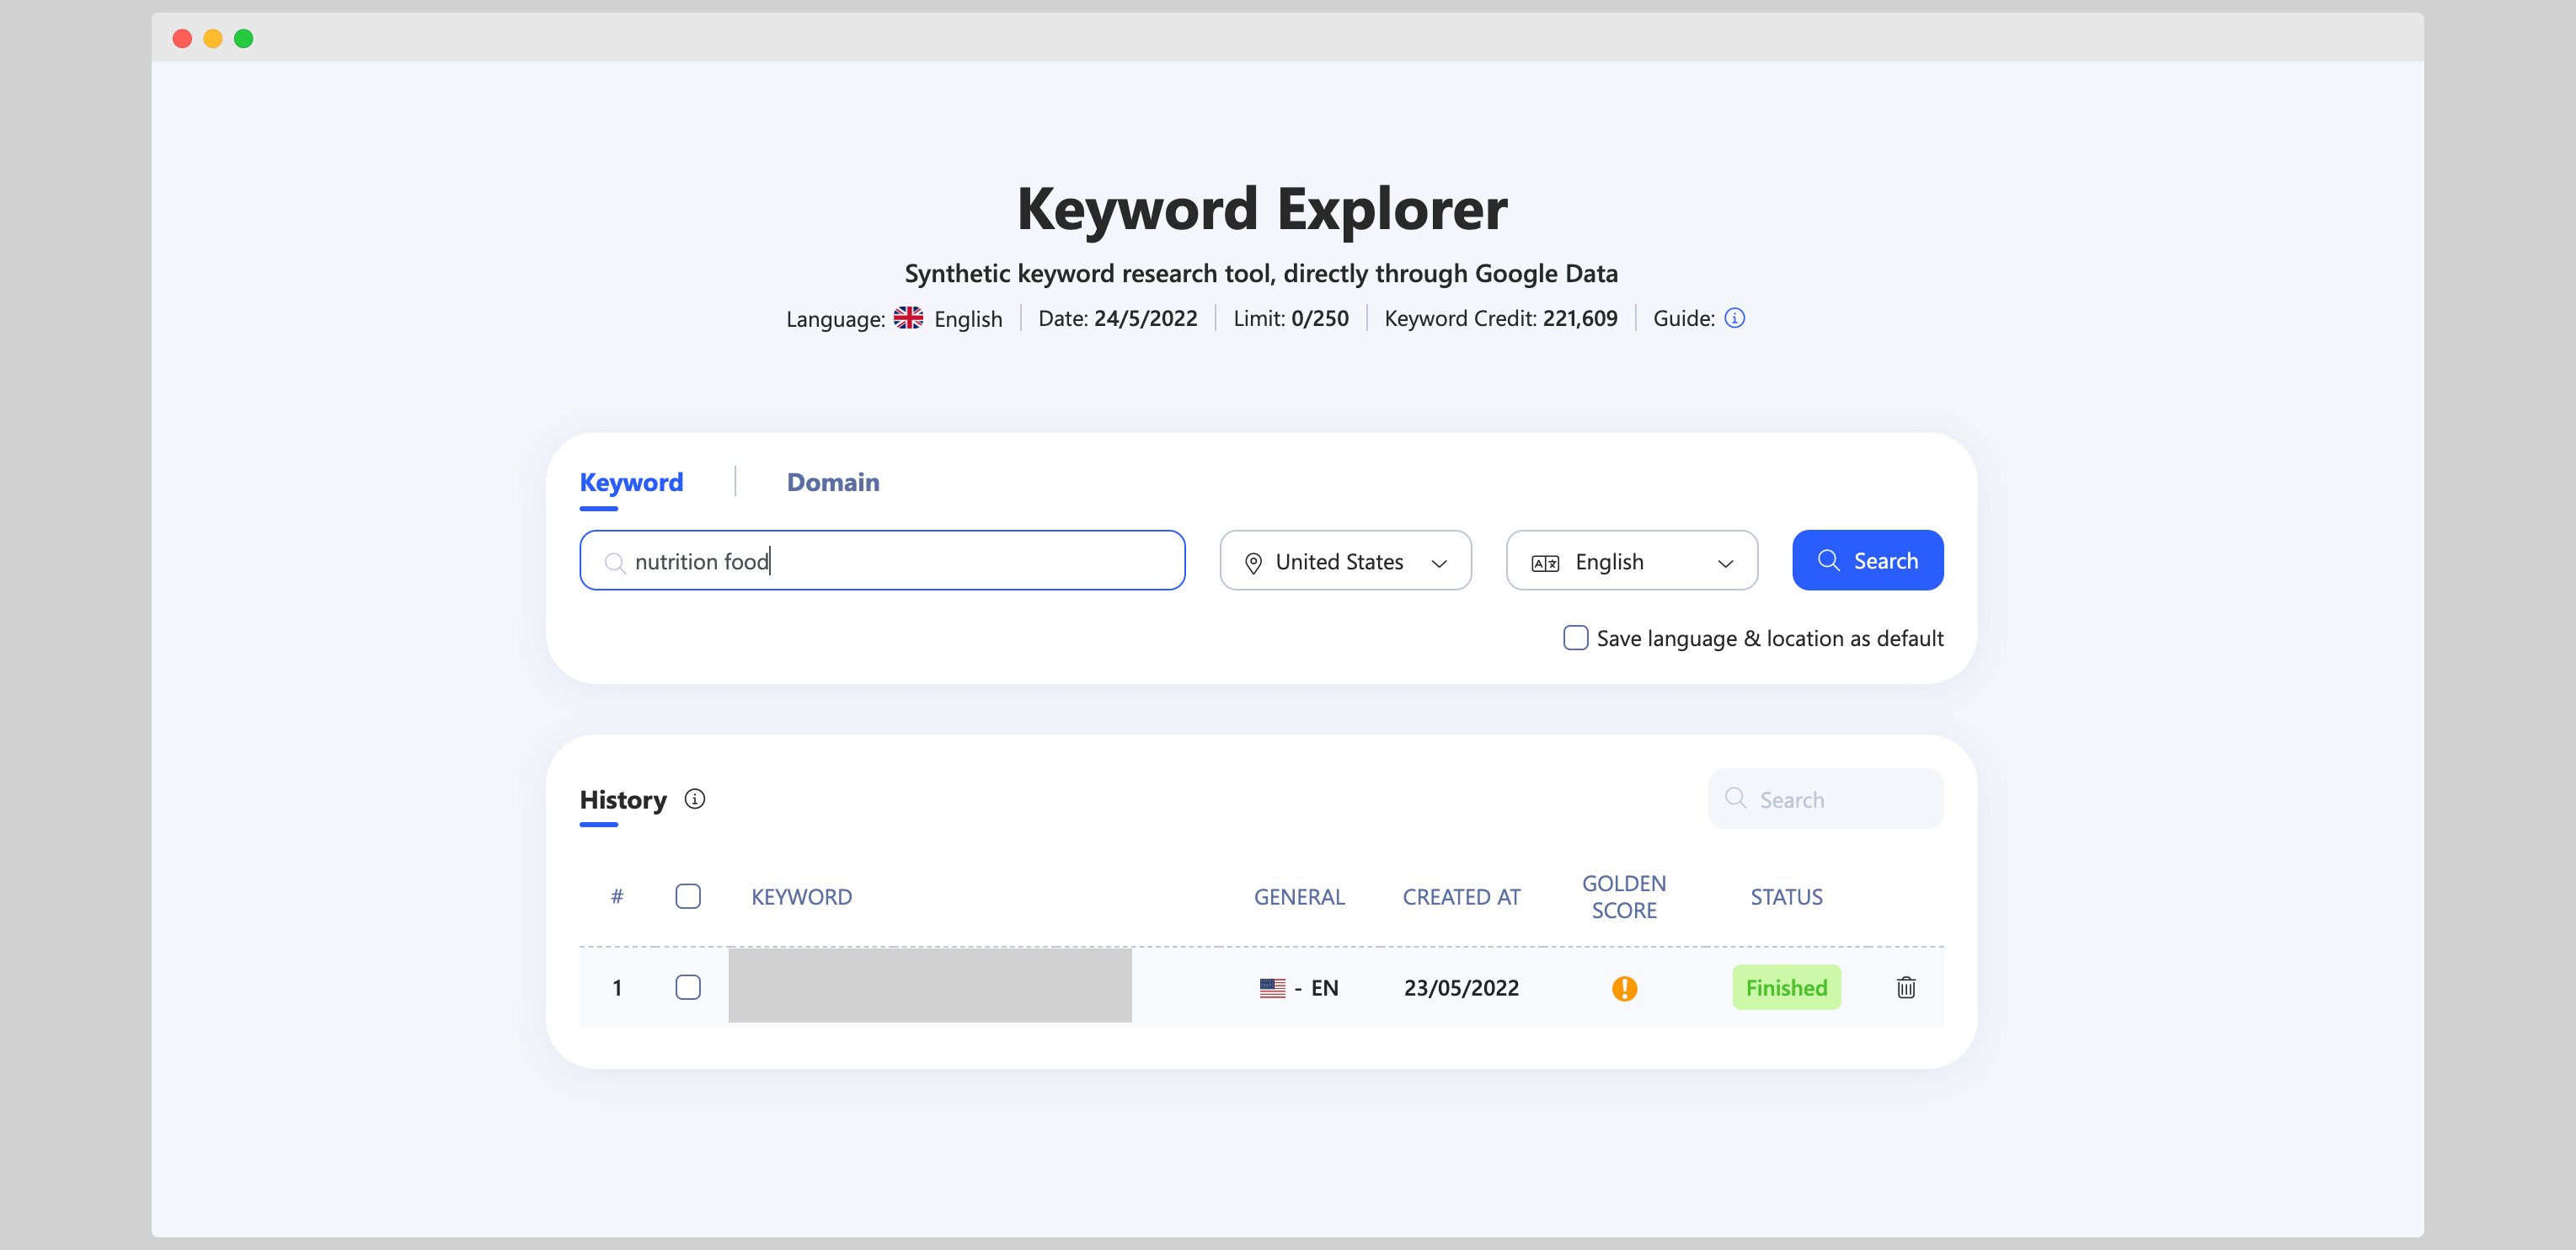Screen dimensions: 2576x1250
Task: Switch to the Domain tab
Action: tap(833, 481)
